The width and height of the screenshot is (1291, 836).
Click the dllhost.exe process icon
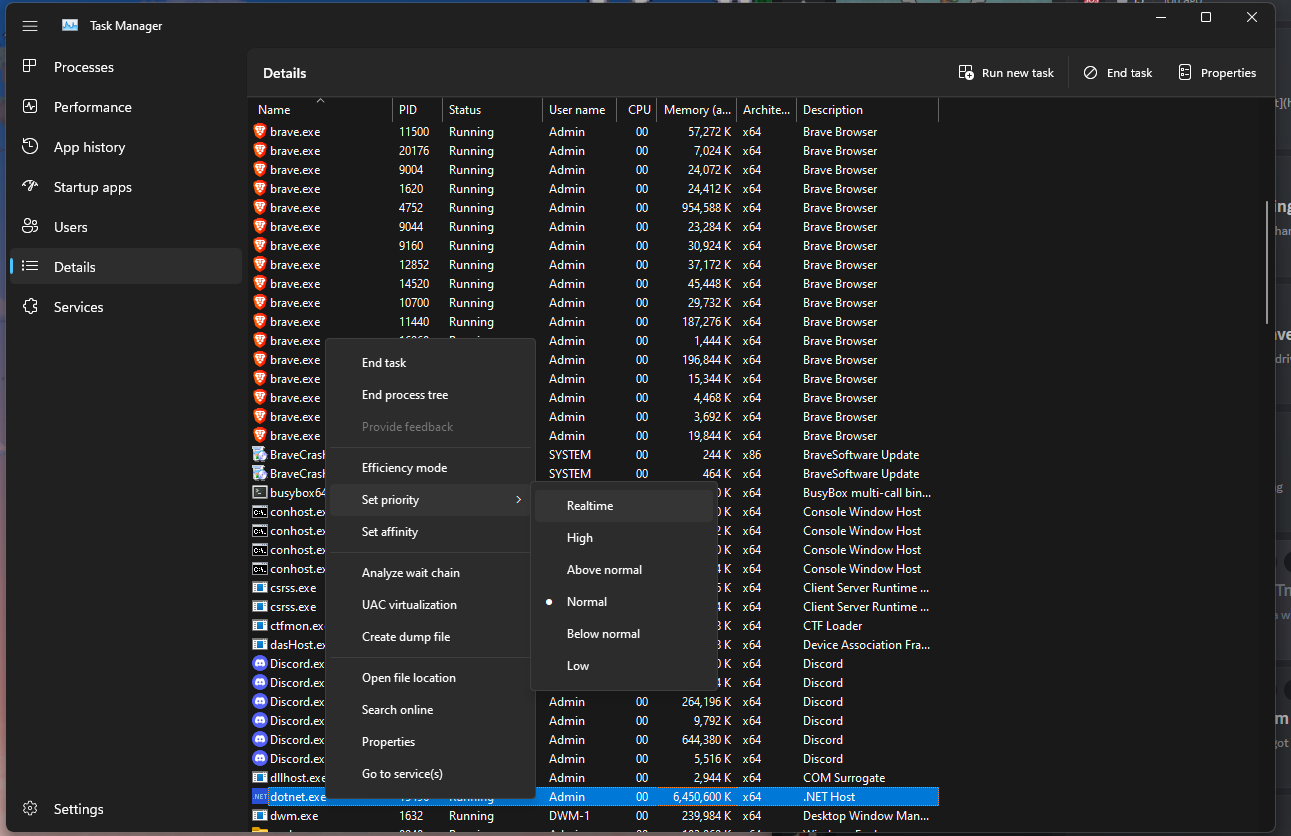[260, 778]
